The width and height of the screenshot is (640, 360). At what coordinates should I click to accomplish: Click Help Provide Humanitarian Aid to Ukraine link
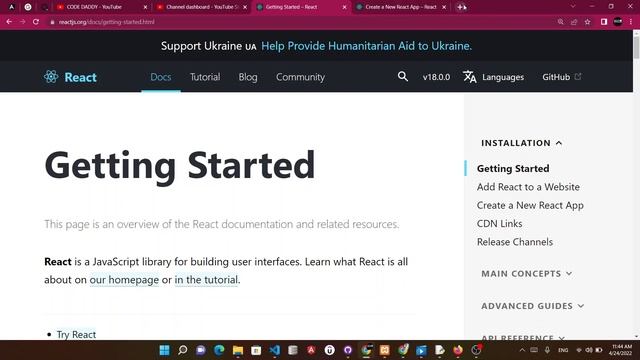pos(367,46)
